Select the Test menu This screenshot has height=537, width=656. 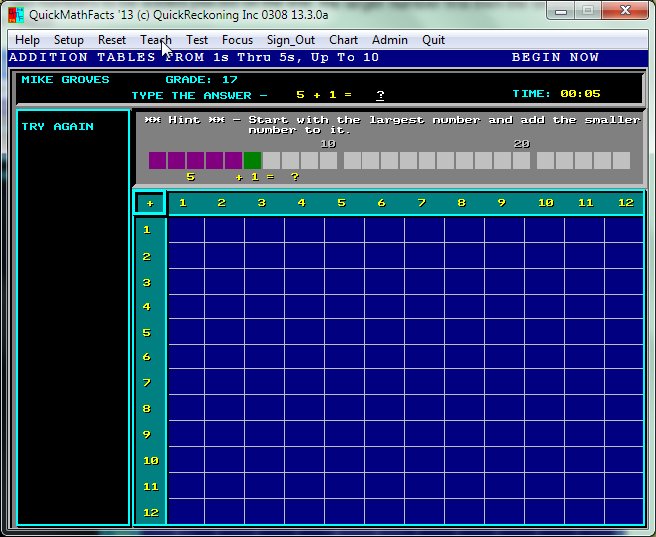pyautogui.click(x=197, y=40)
